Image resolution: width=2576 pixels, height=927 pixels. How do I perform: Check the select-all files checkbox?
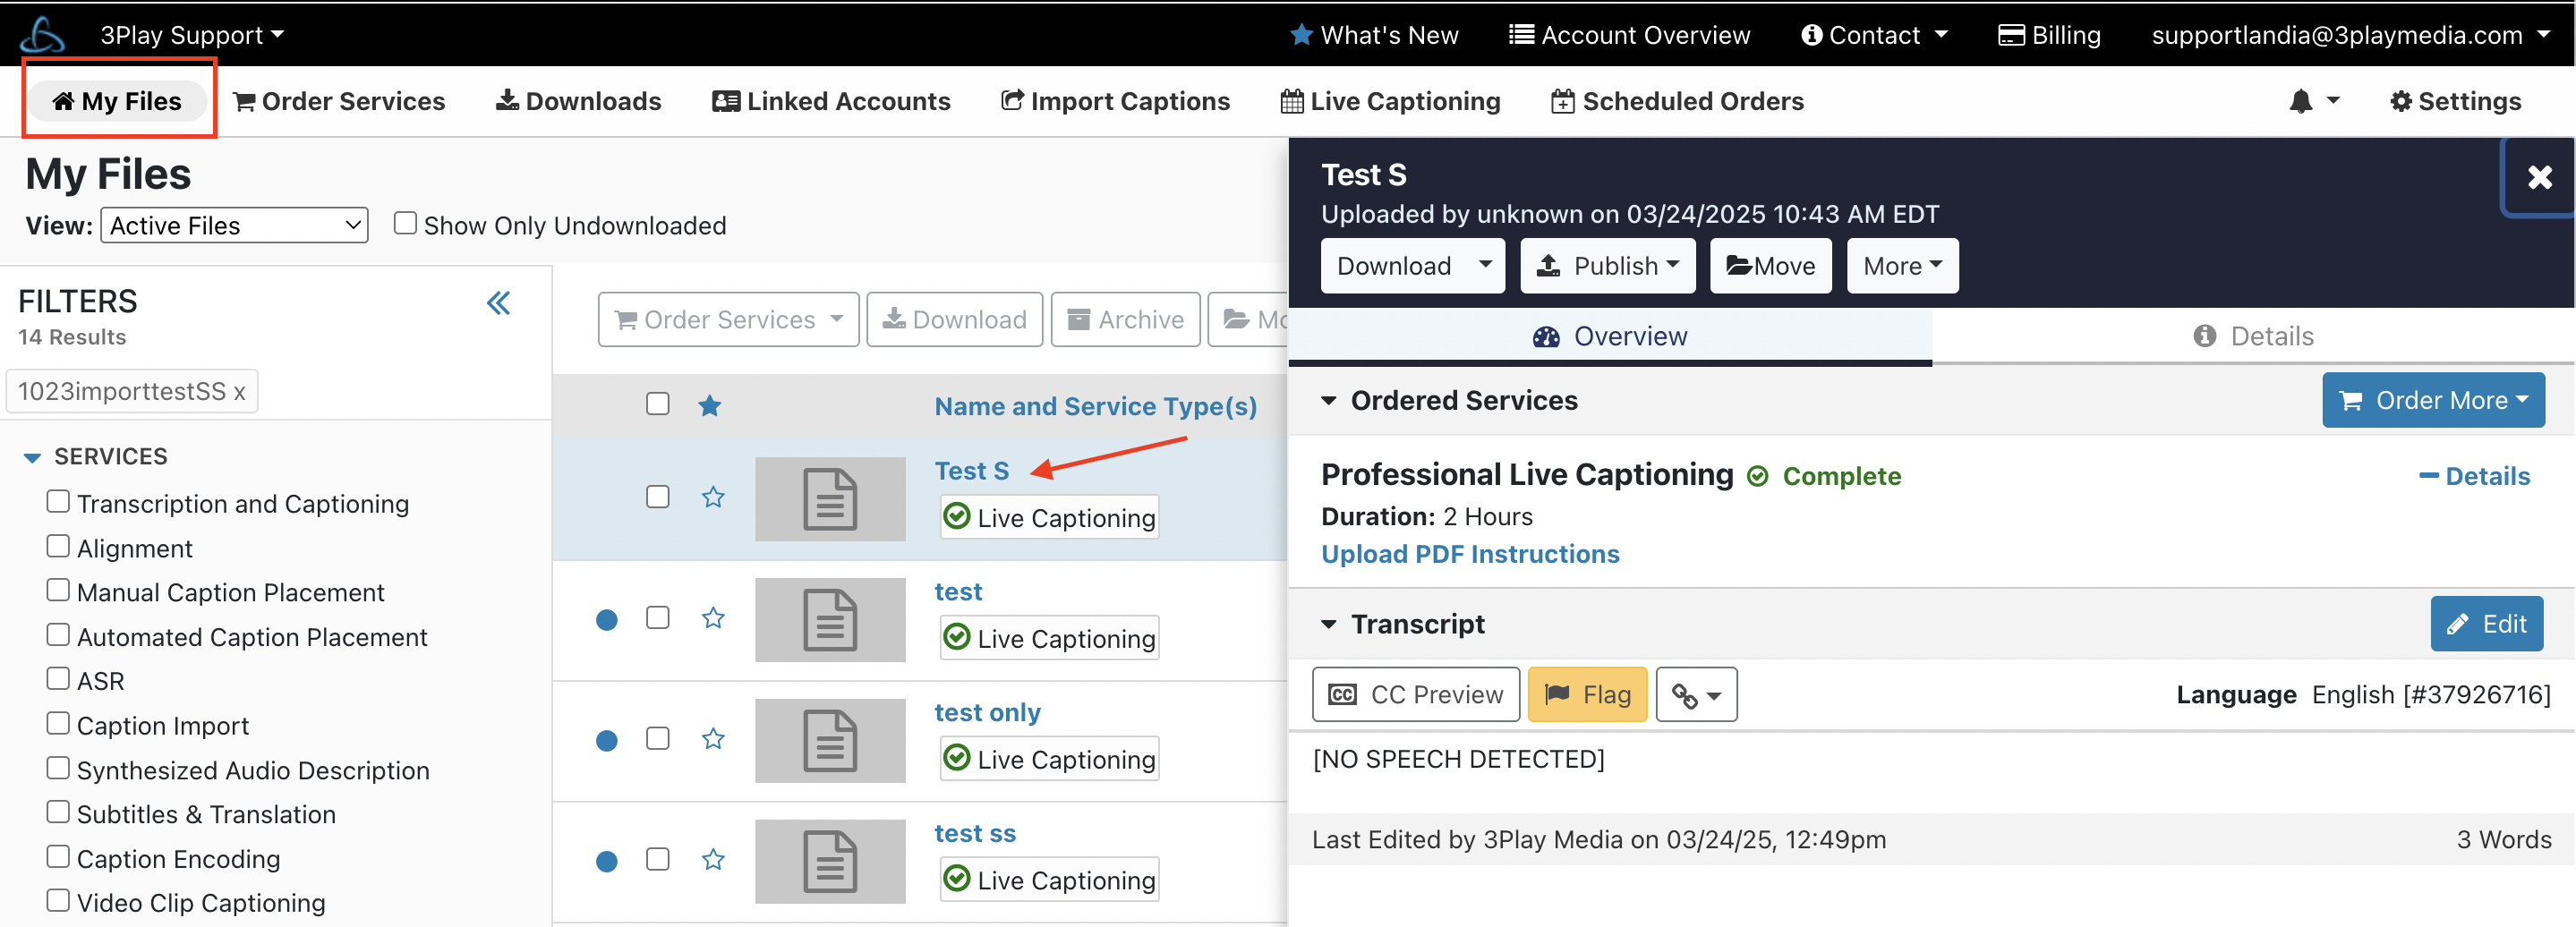[x=657, y=404]
